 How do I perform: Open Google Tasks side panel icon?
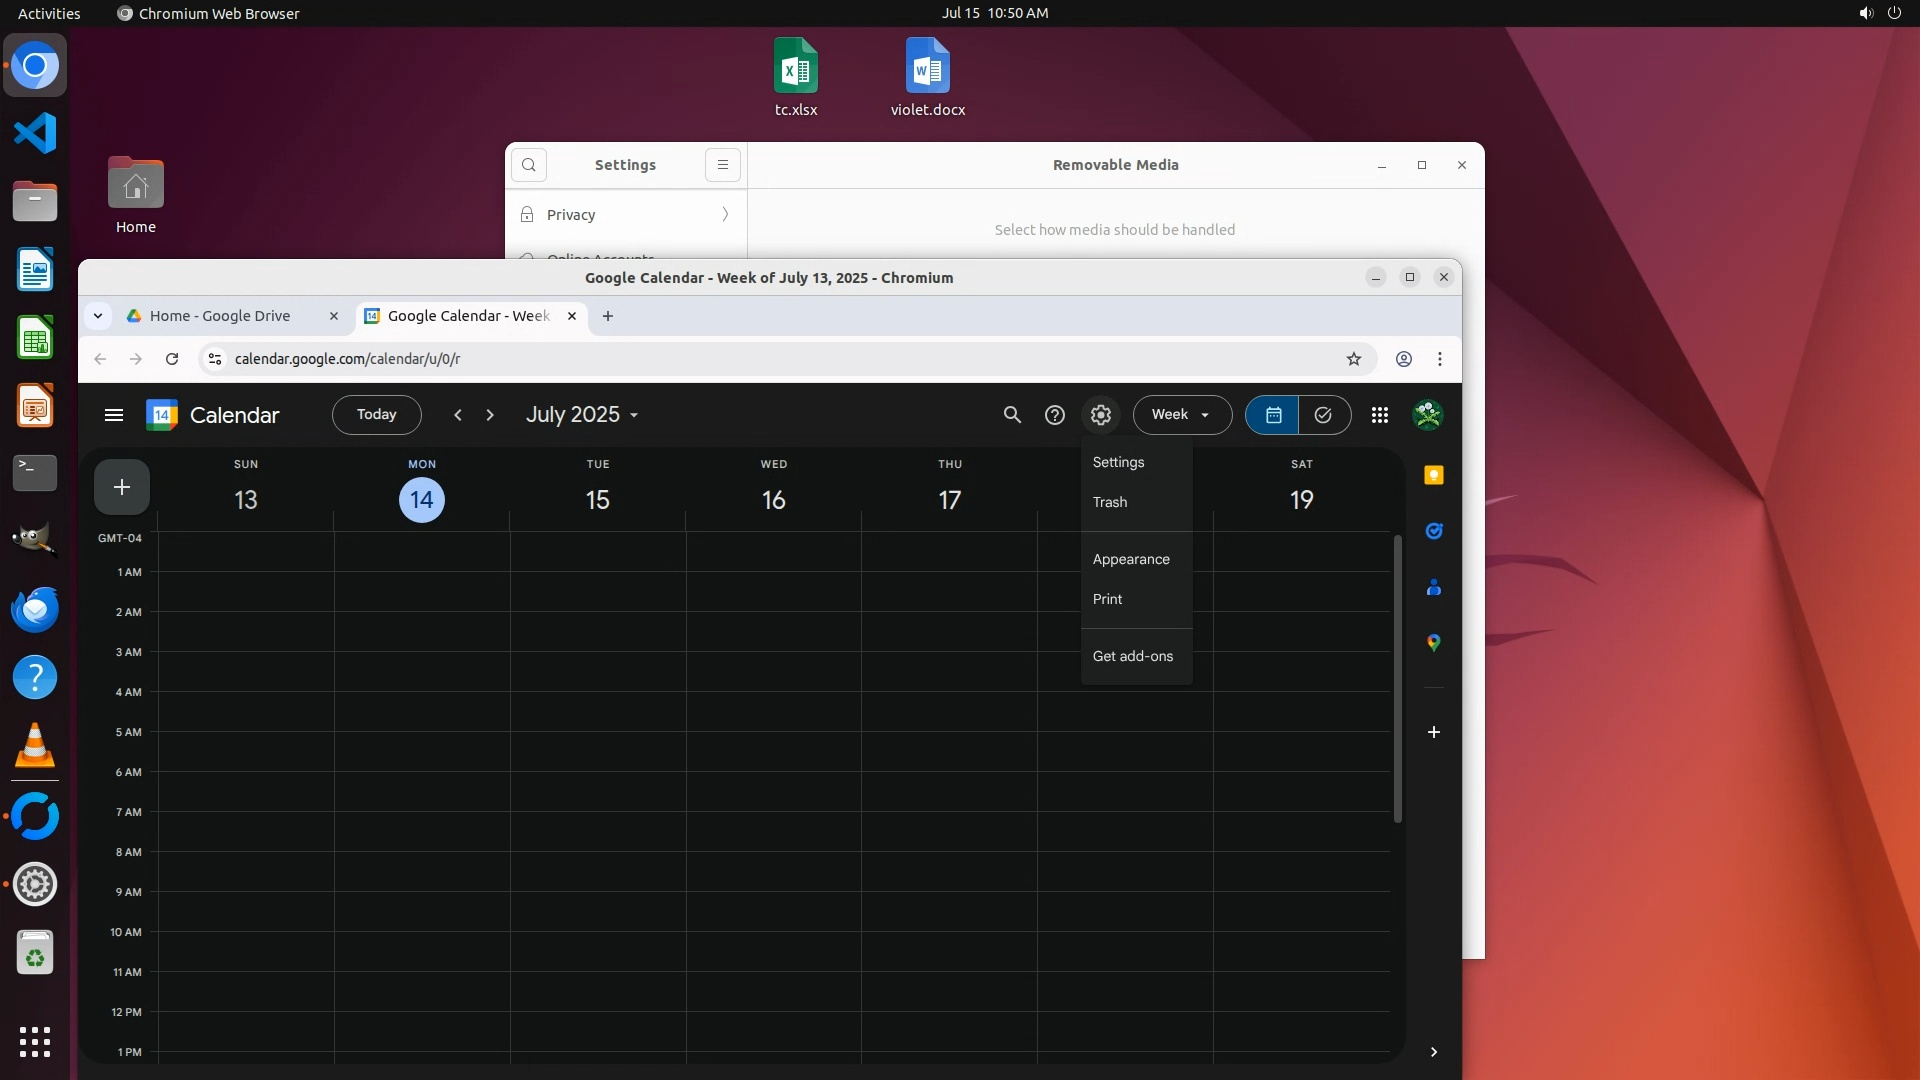tap(1434, 531)
